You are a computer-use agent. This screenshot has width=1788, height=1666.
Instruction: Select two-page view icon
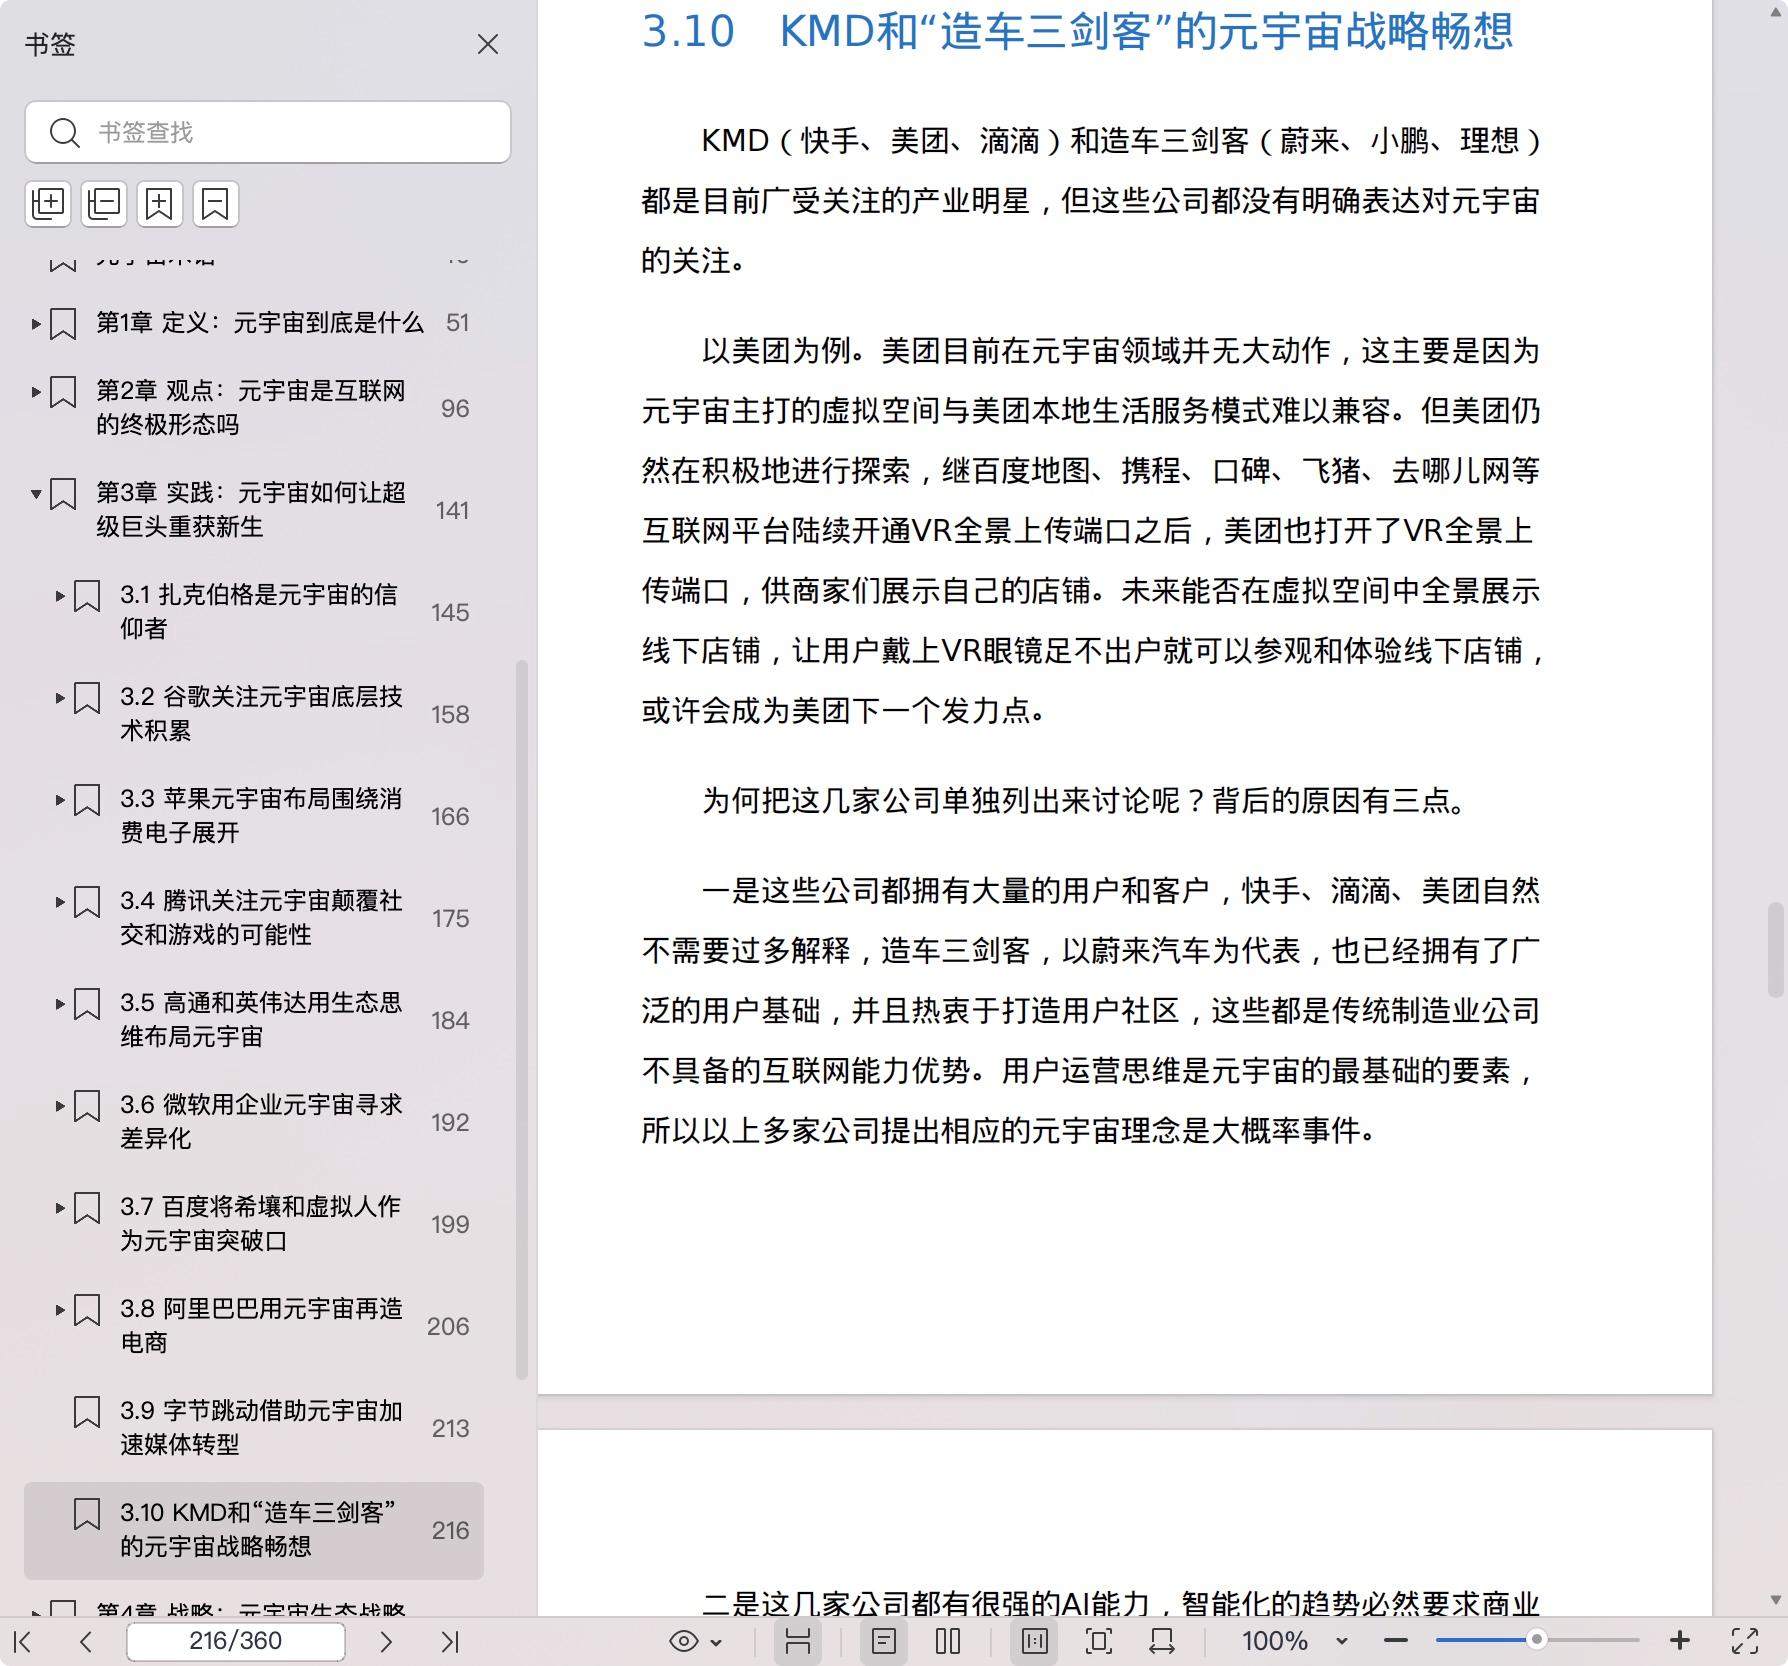point(948,1641)
